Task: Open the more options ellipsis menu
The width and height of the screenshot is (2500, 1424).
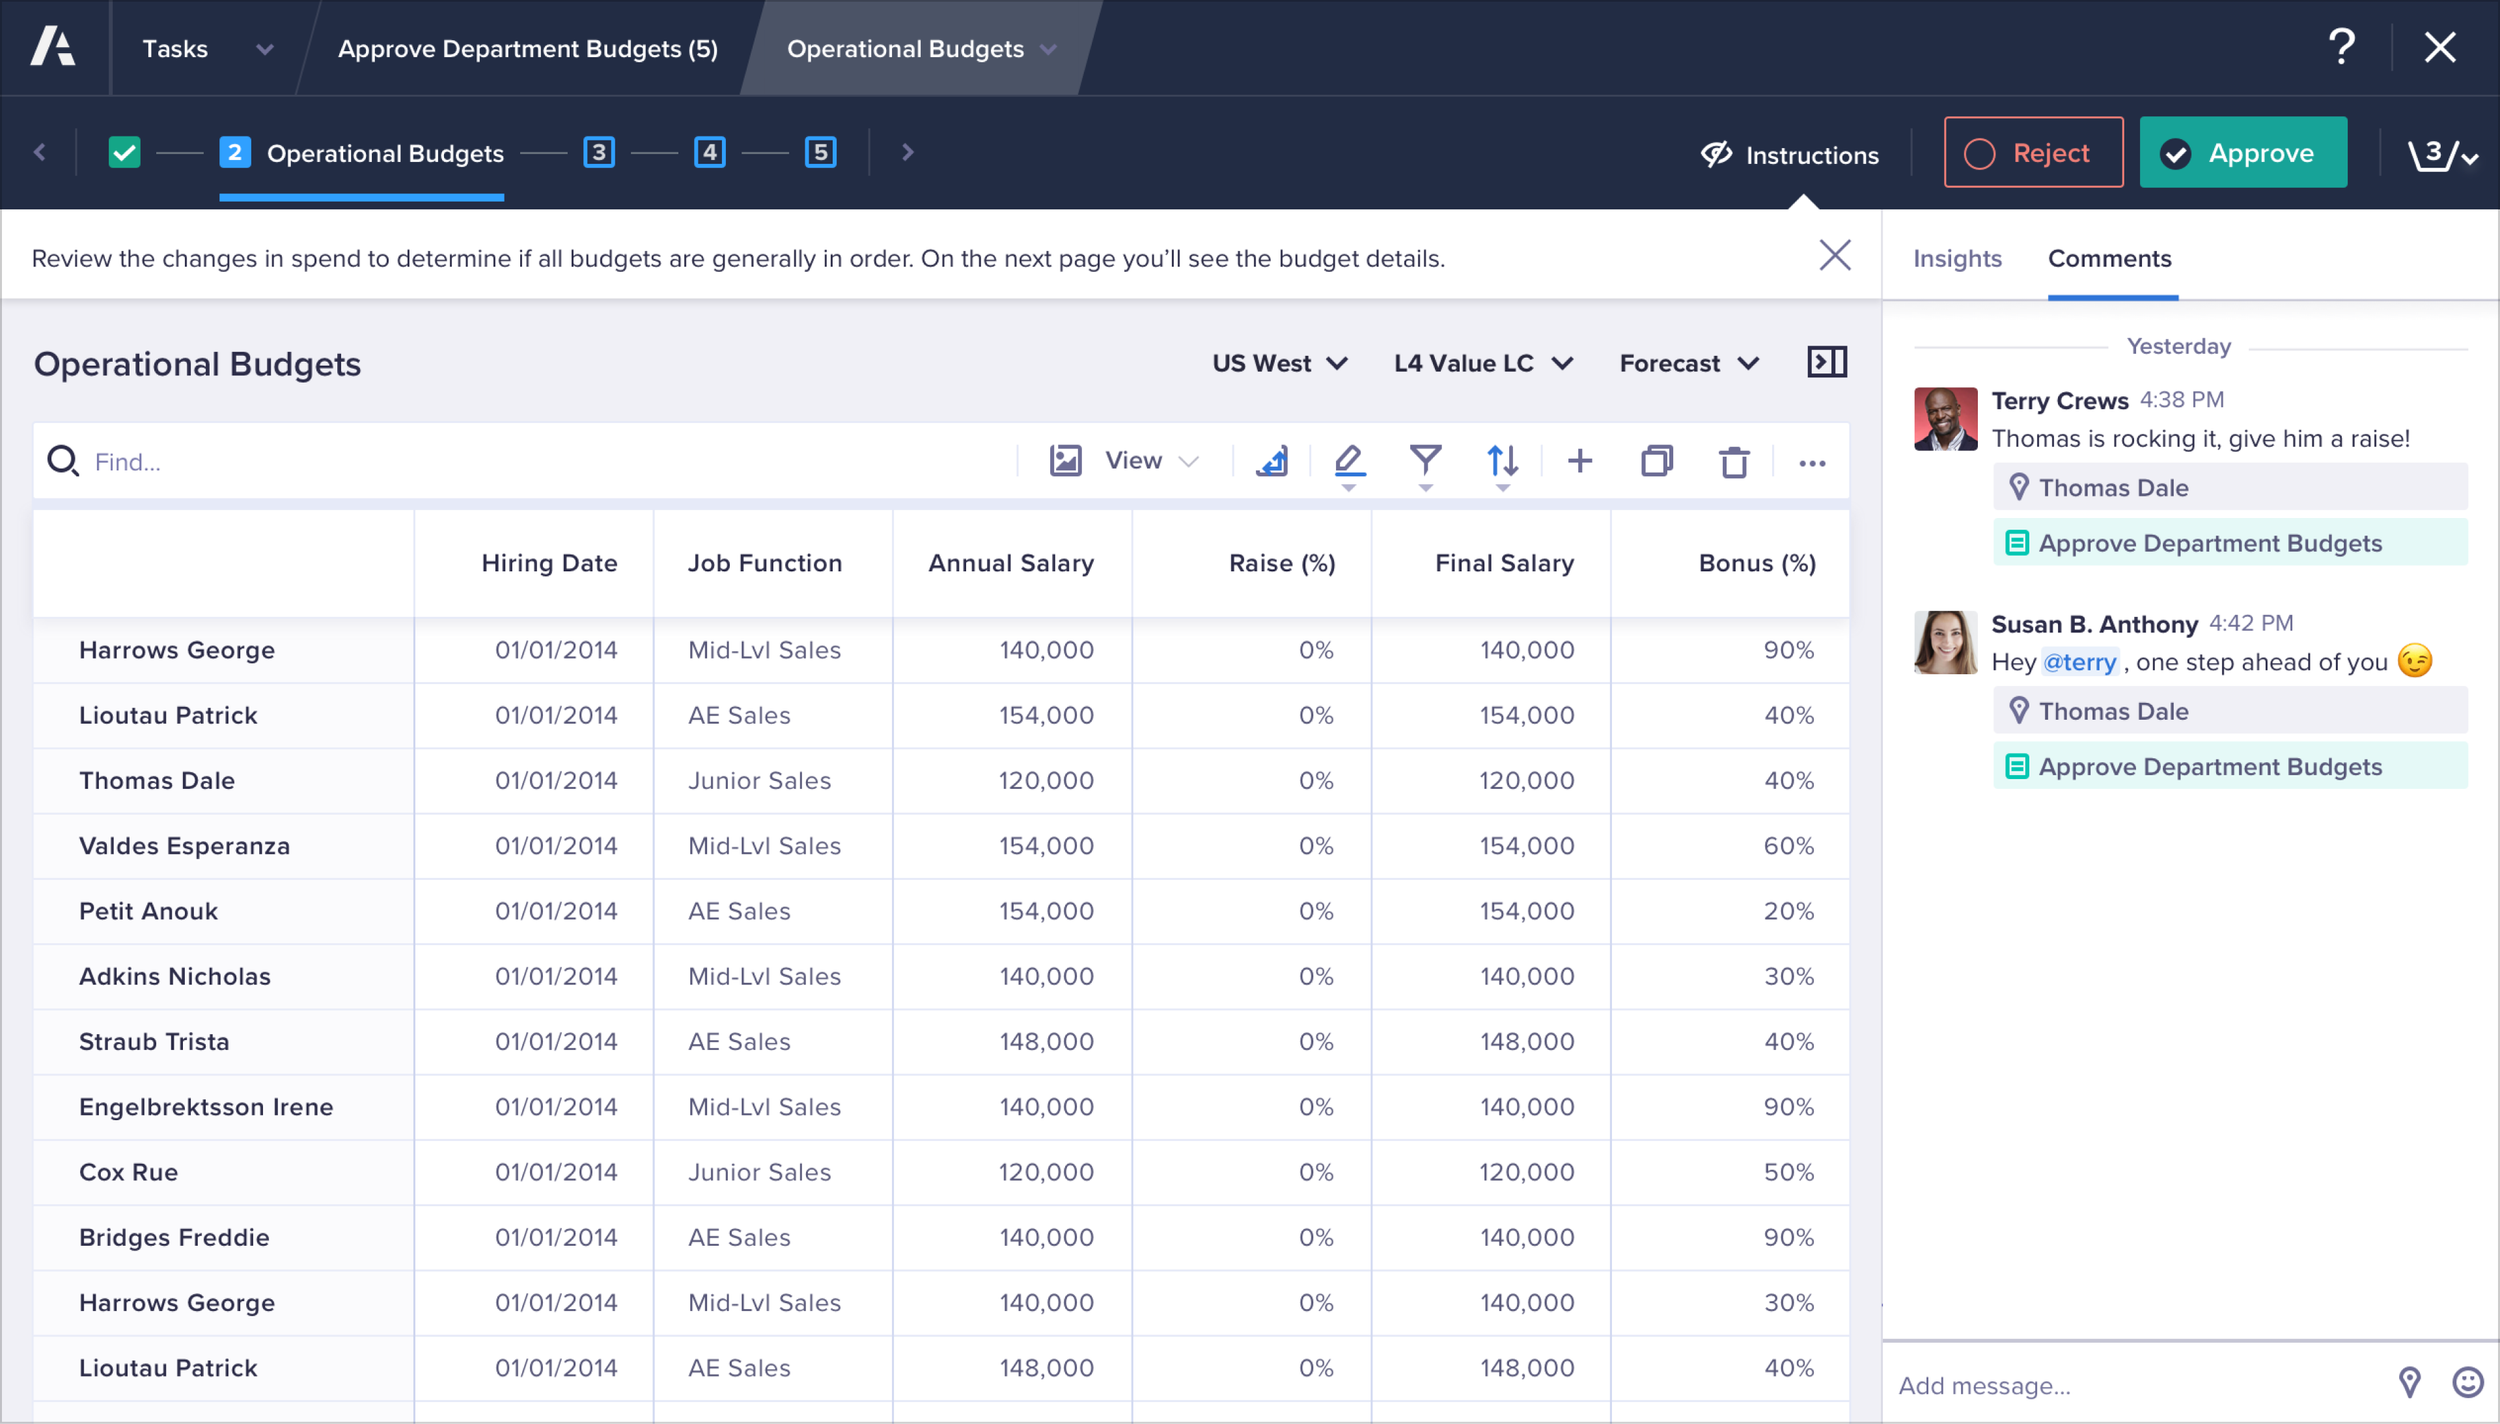Action: (x=1812, y=463)
